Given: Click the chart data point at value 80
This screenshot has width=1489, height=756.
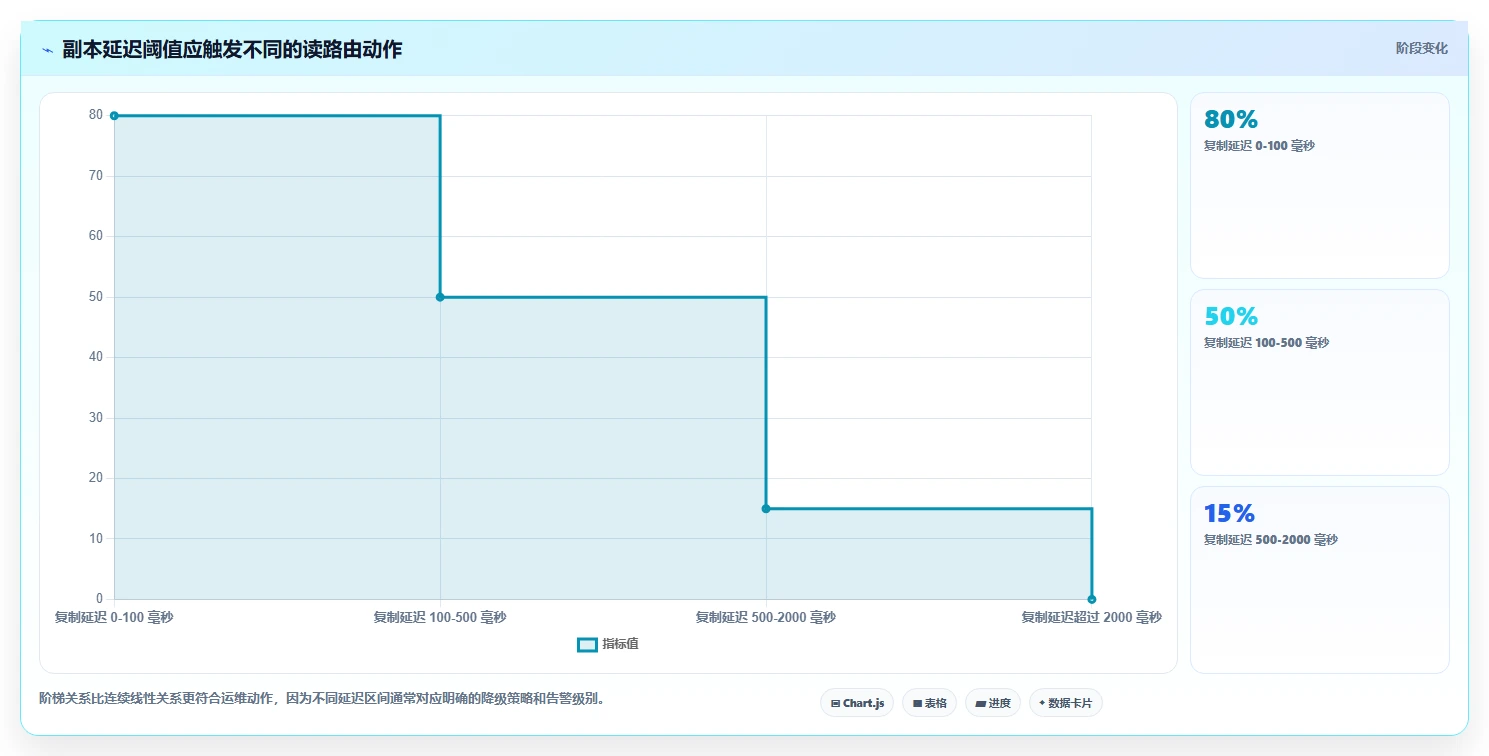Looking at the screenshot, I should [114, 116].
